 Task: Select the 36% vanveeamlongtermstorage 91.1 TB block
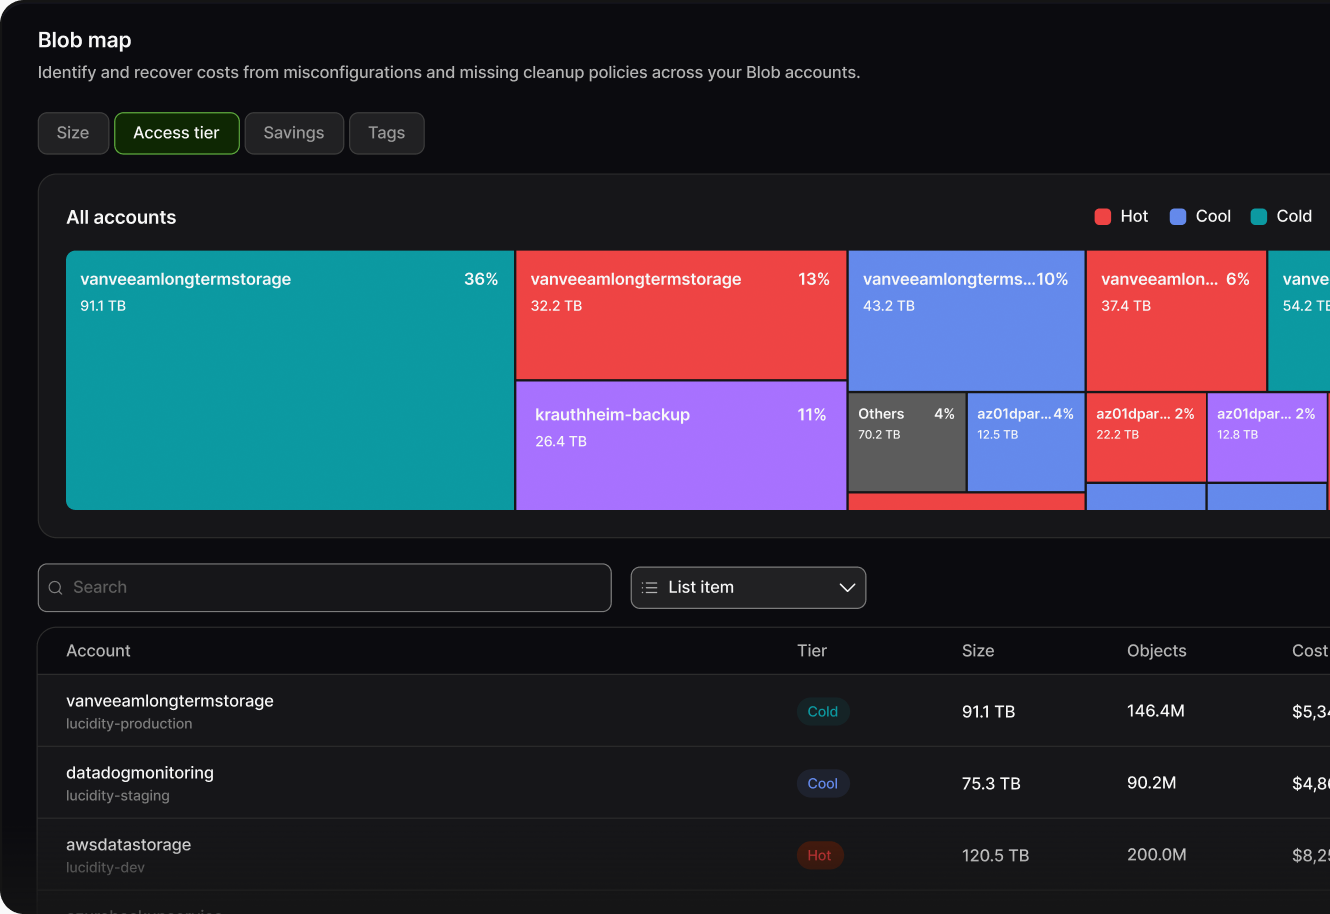(x=290, y=380)
